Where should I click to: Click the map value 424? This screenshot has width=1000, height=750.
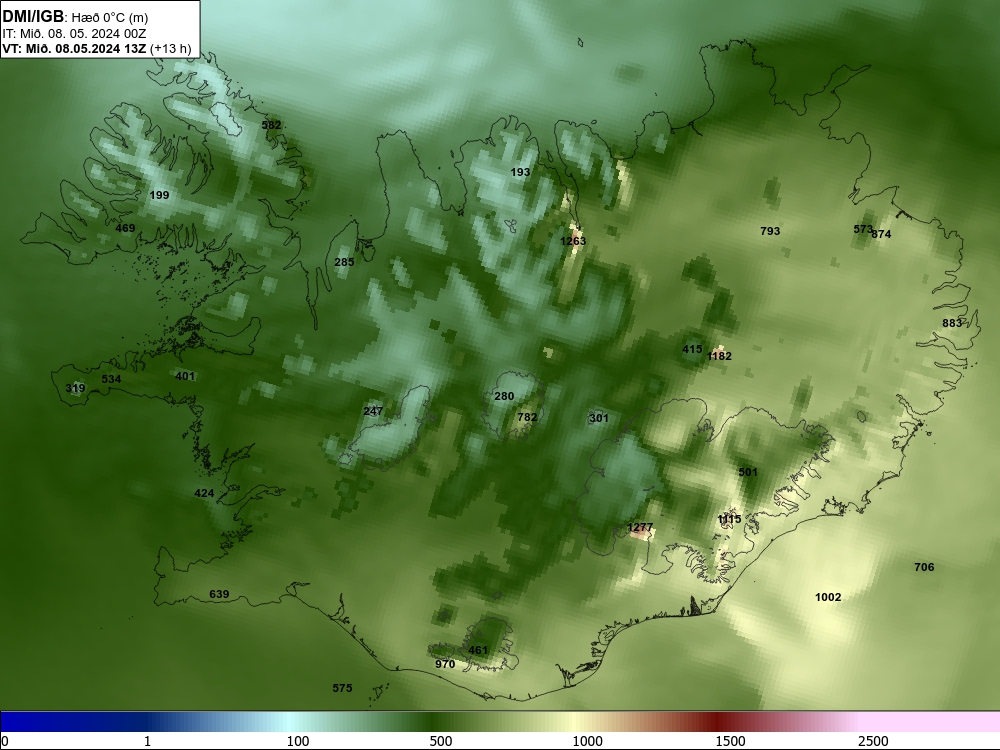pyautogui.click(x=204, y=494)
